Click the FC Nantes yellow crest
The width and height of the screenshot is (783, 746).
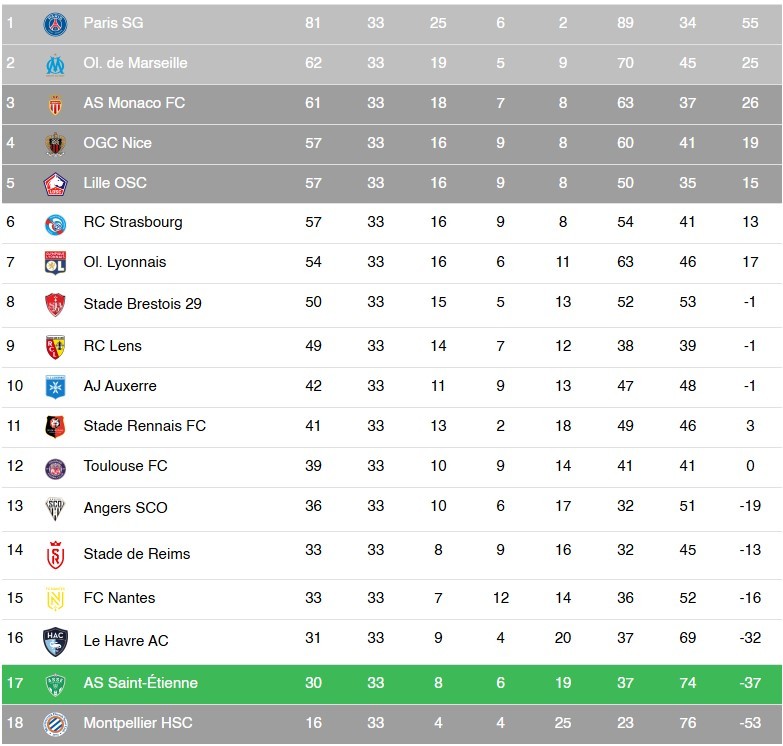pyautogui.click(x=55, y=598)
